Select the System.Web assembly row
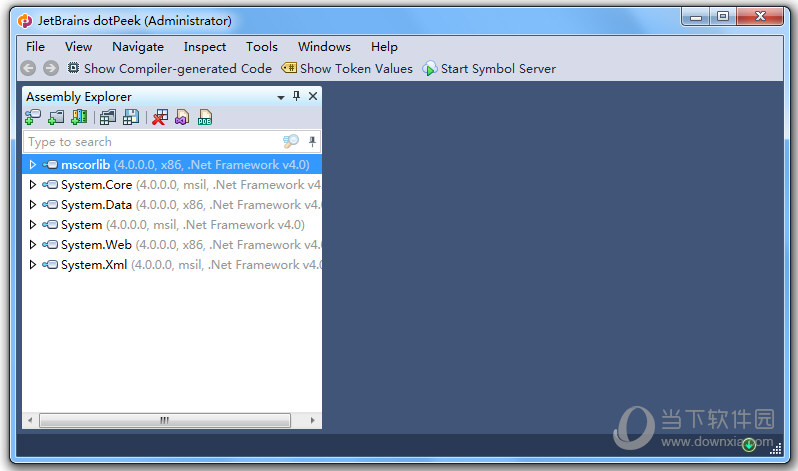 (172, 244)
